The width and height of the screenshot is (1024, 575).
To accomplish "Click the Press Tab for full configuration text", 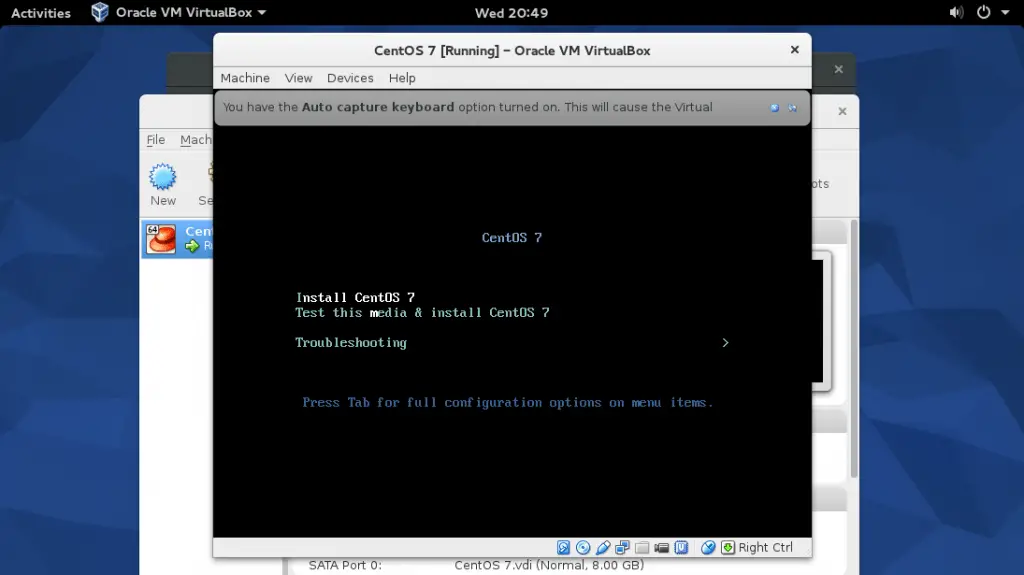I will click(507, 402).
